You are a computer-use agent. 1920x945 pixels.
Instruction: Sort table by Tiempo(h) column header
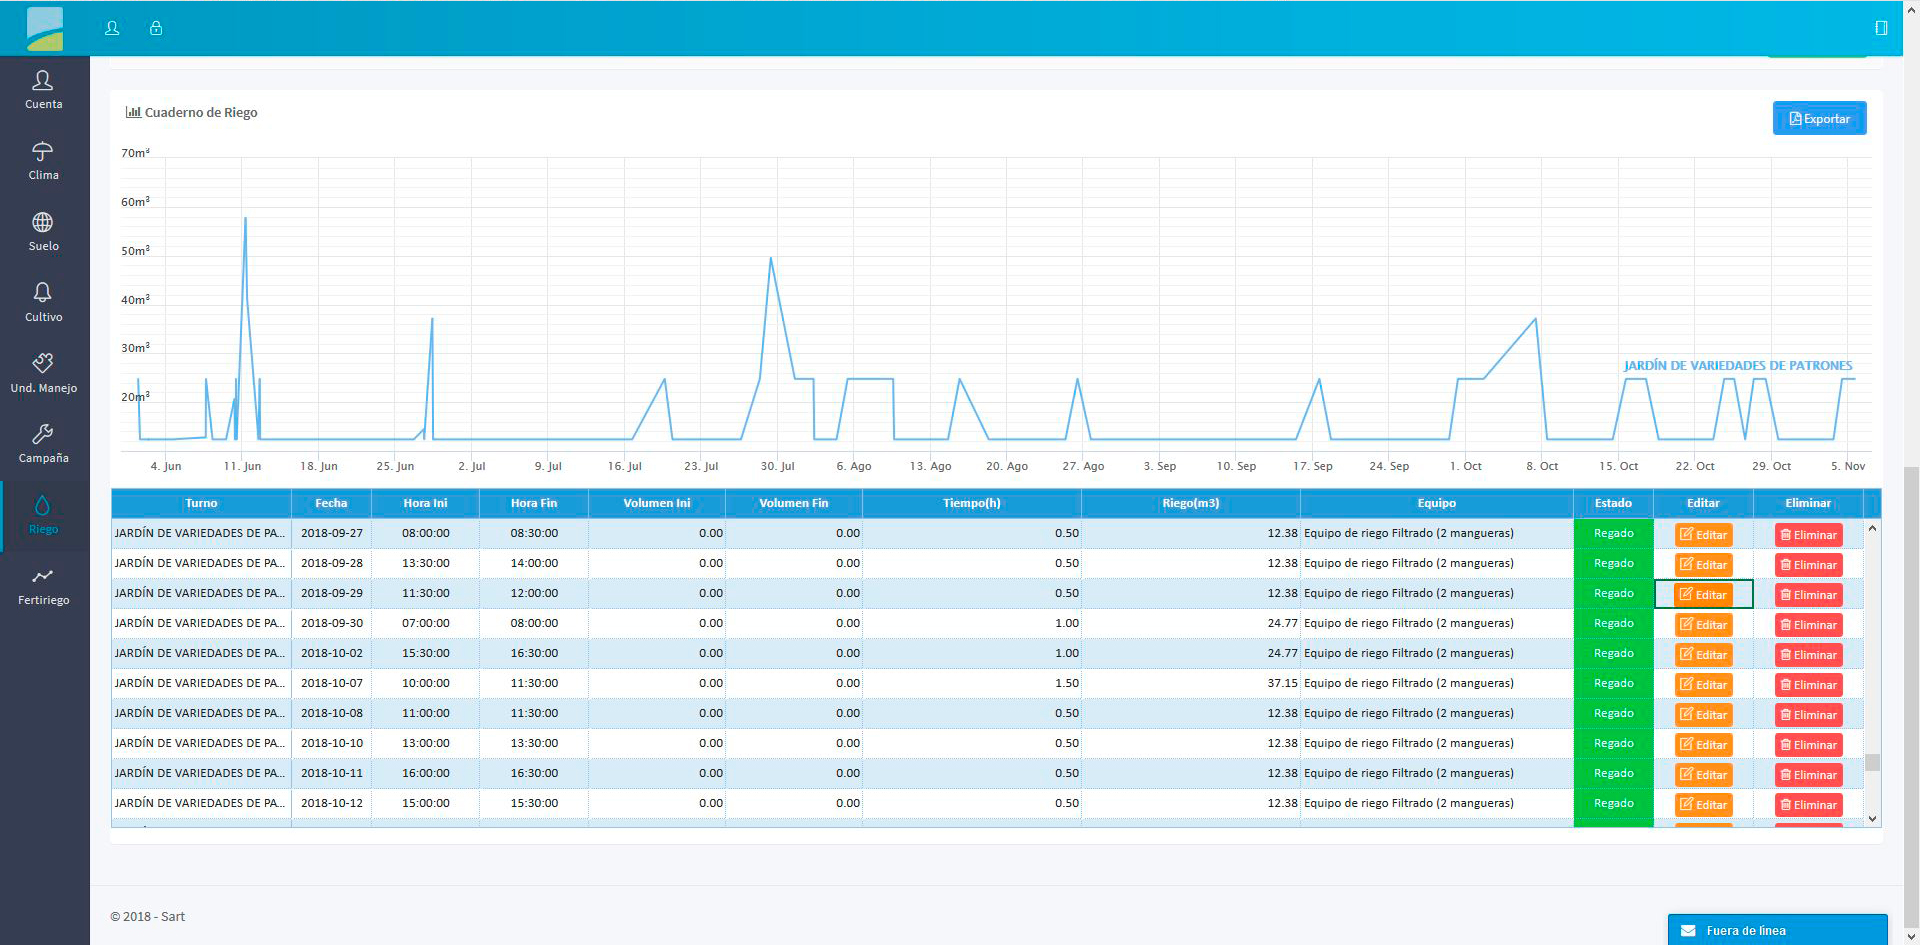(972, 503)
